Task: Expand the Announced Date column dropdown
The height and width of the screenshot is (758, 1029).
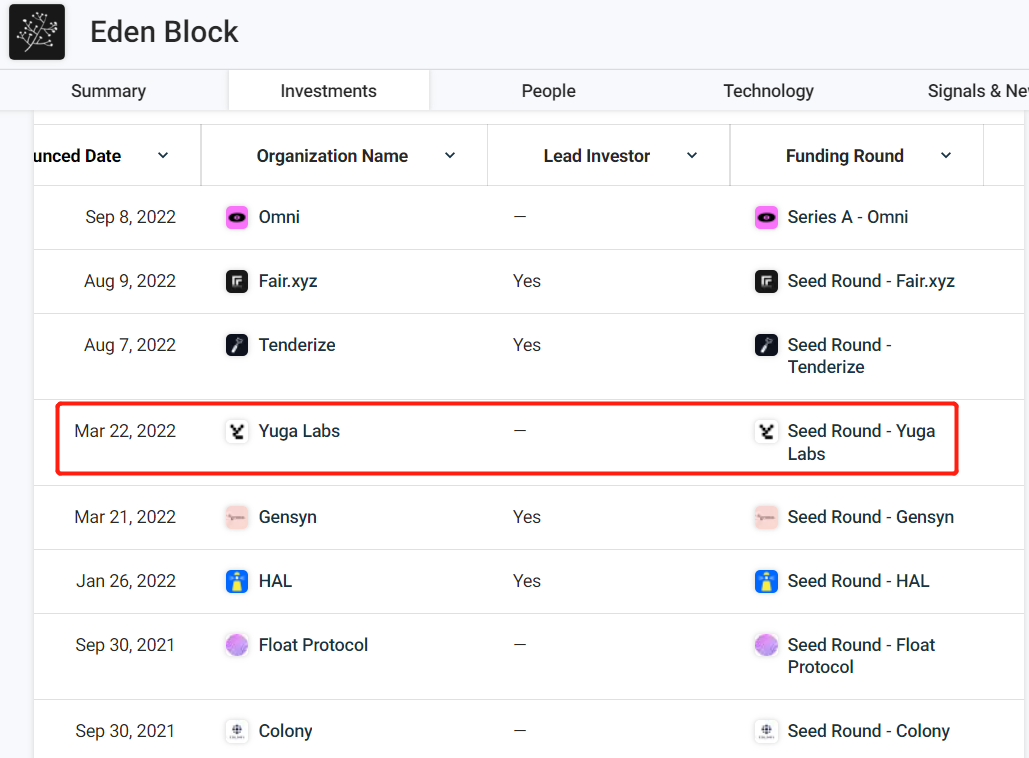Action: pyautogui.click(x=163, y=155)
